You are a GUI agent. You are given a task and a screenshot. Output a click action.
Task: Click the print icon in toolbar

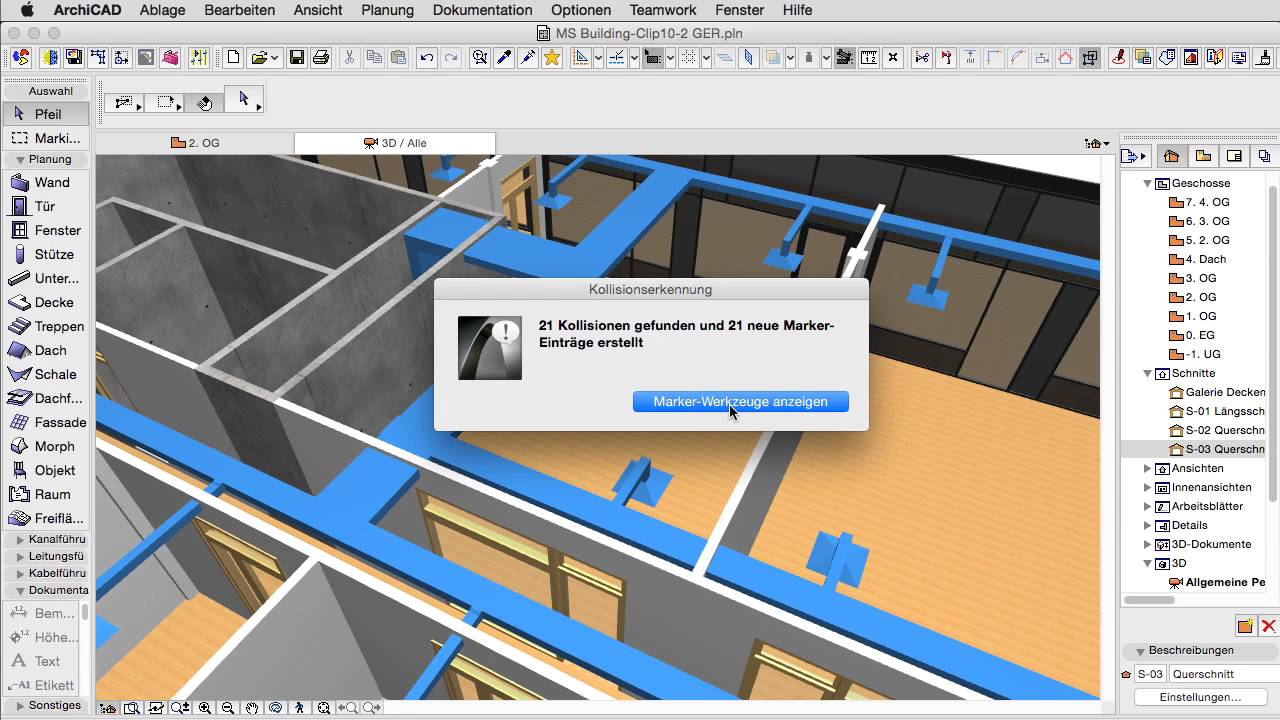pos(321,58)
